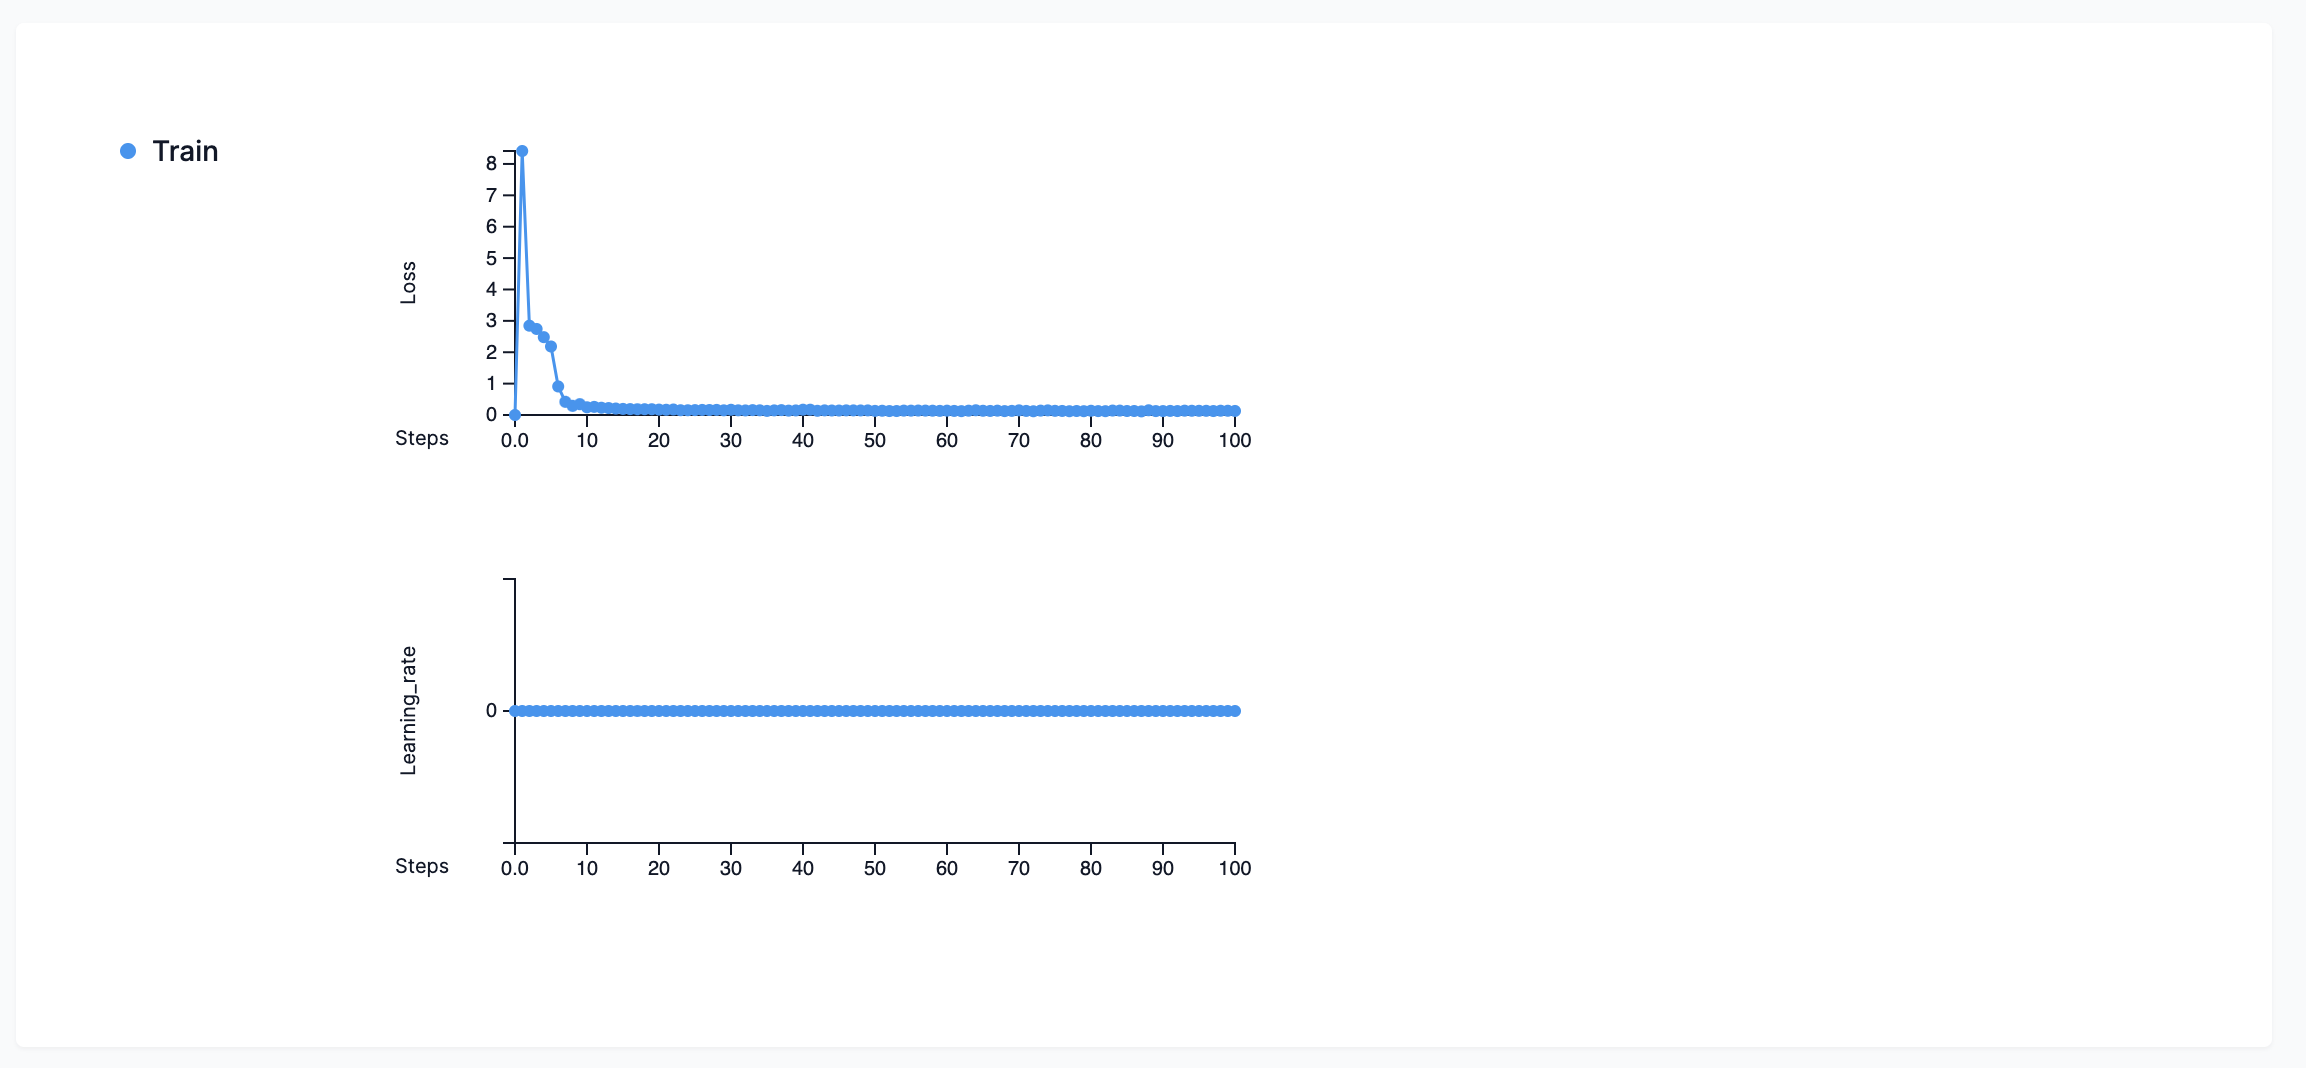Select the first Loss data point at zero
This screenshot has height=1068, width=2306.
pos(515,414)
